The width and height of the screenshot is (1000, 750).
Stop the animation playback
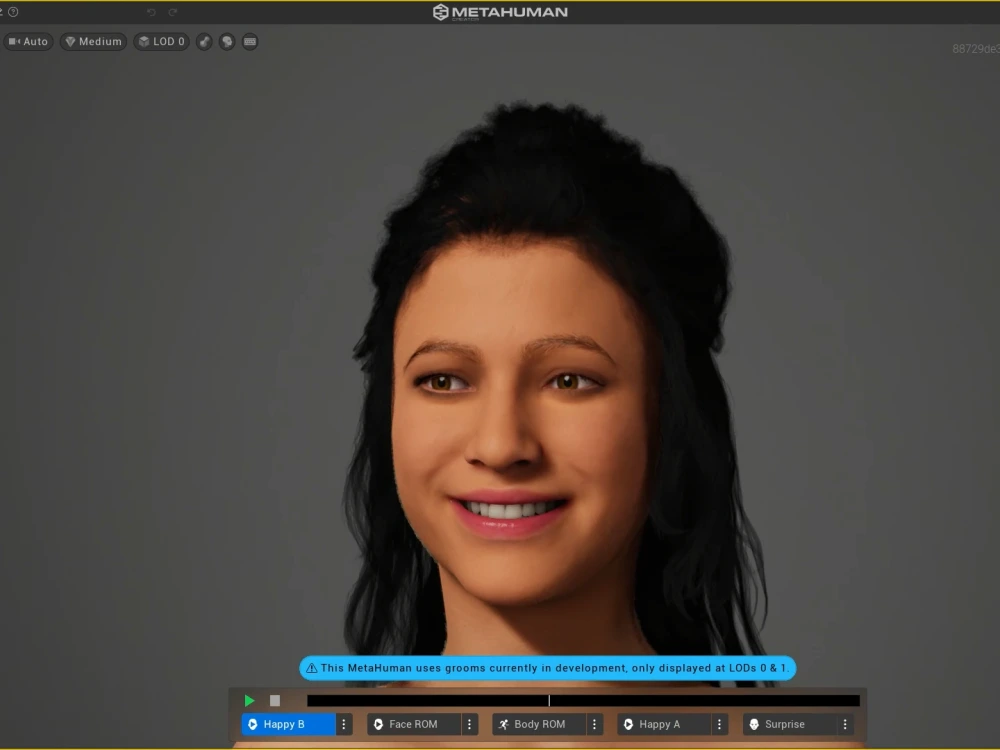[273, 700]
